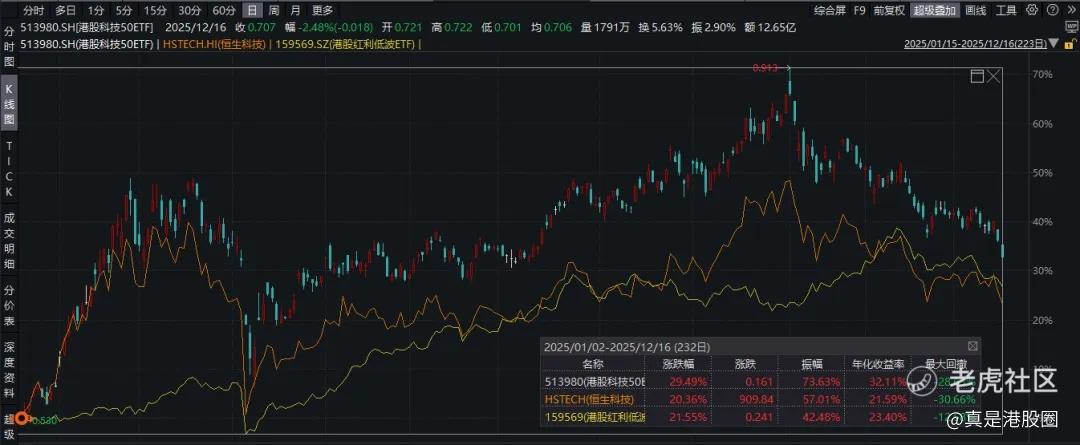Select the HSTECH(恒生科技) table row
1080x445 pixels.
click(x=760, y=399)
